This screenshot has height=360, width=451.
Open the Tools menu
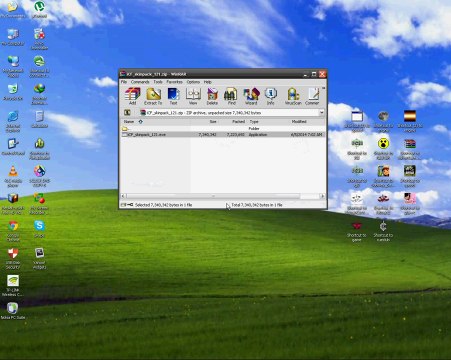pyautogui.click(x=158, y=82)
